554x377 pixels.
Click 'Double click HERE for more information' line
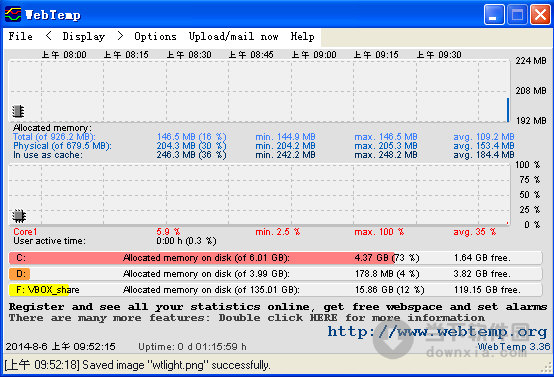352,318
